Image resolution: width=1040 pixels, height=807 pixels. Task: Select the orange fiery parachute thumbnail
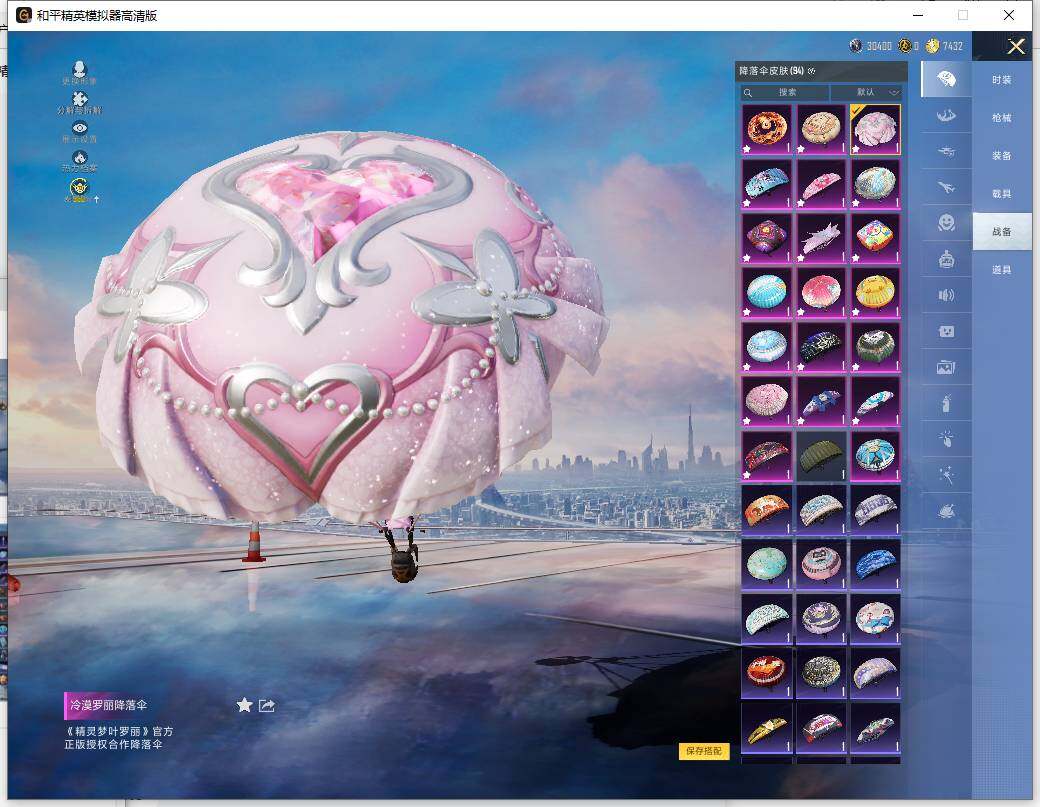tap(766, 129)
